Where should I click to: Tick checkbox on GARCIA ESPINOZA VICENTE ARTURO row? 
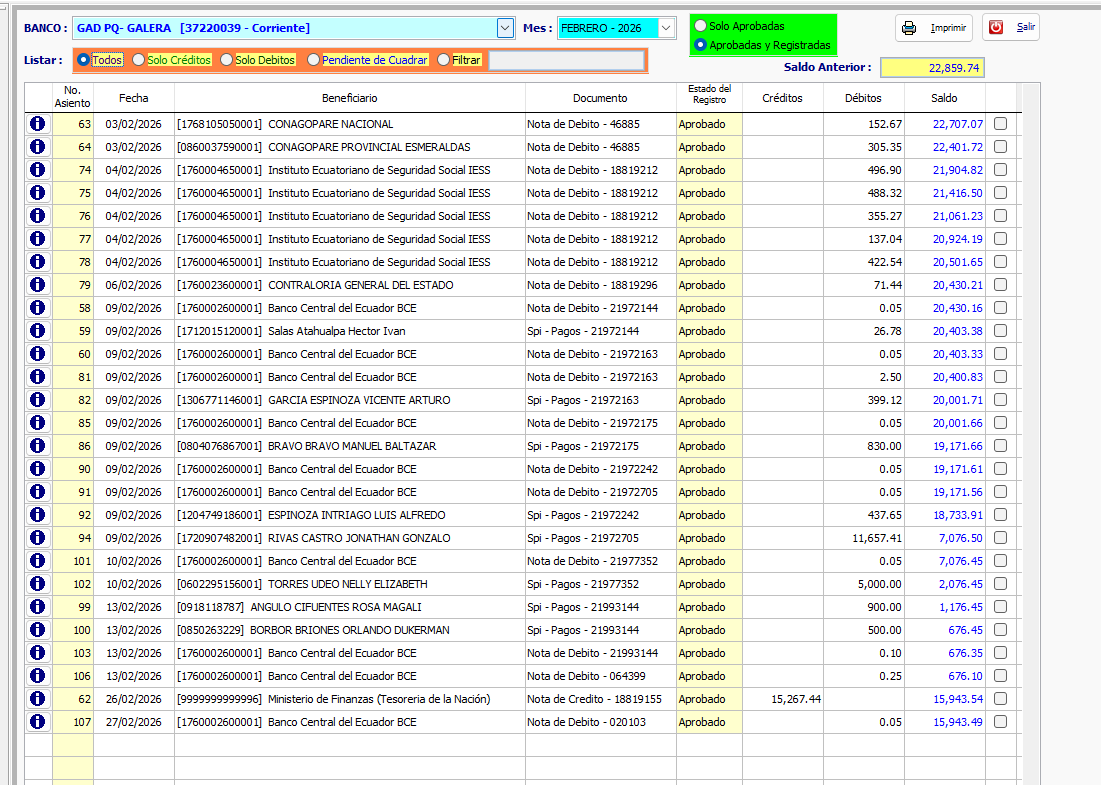(1000, 400)
